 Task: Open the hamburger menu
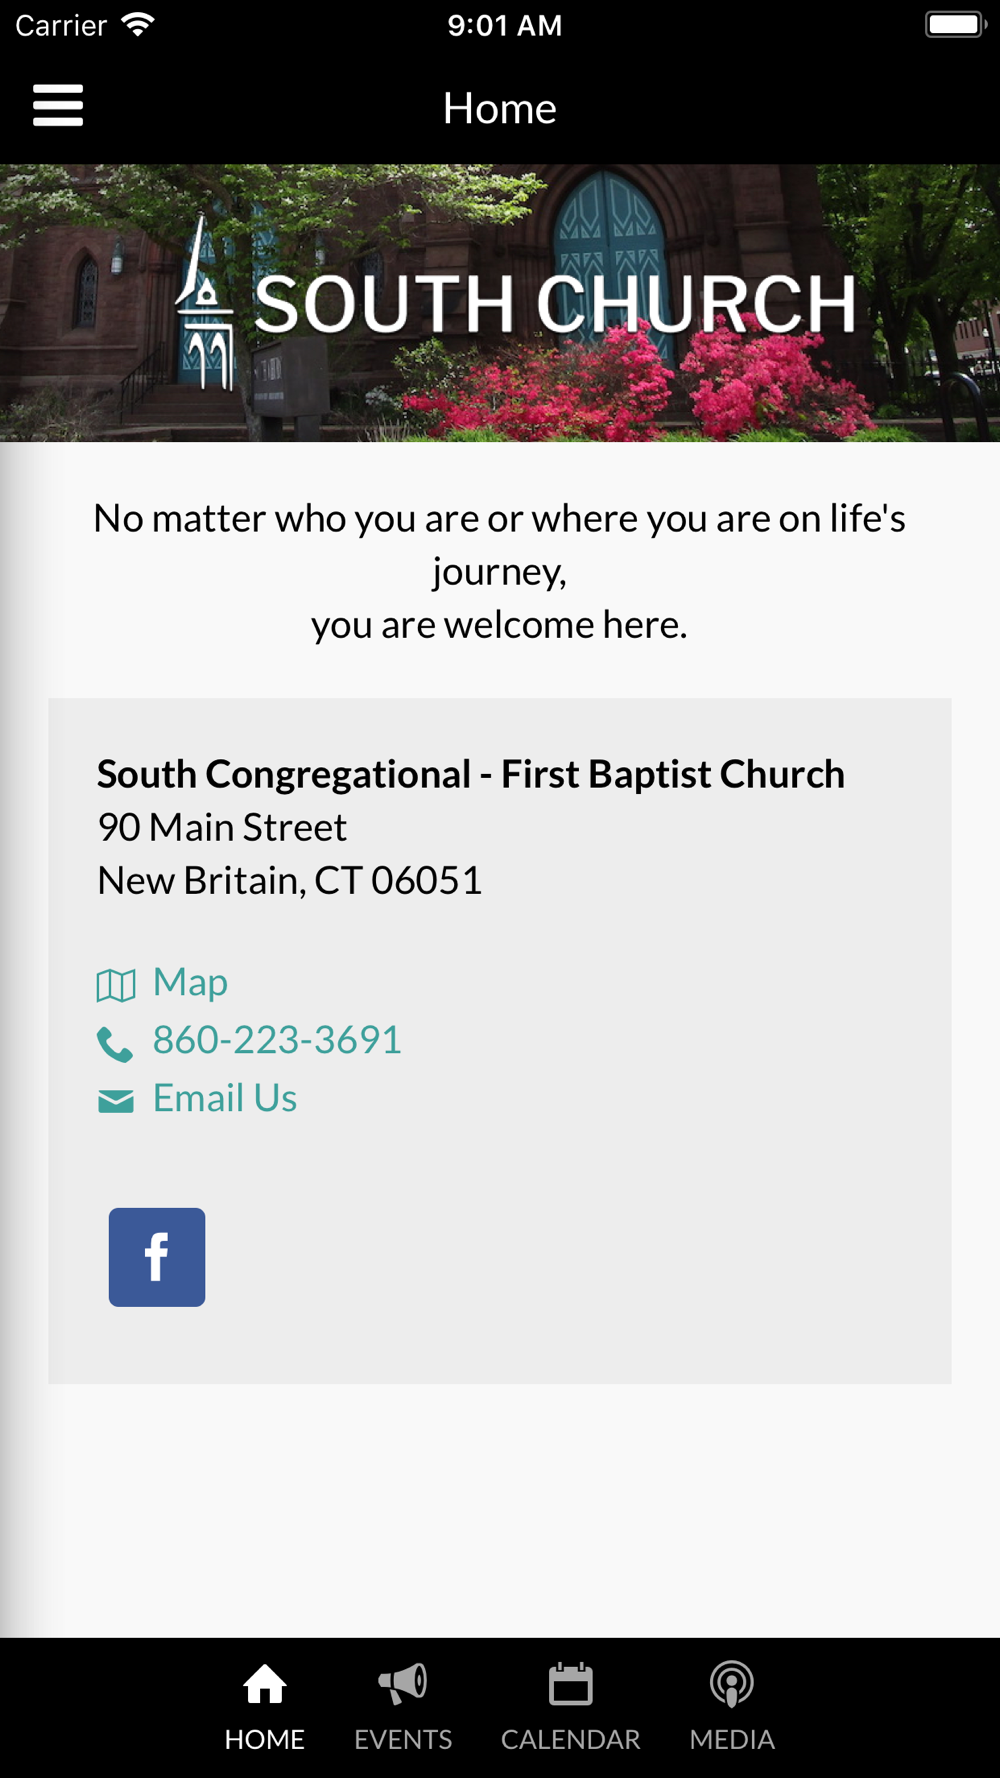(x=58, y=106)
